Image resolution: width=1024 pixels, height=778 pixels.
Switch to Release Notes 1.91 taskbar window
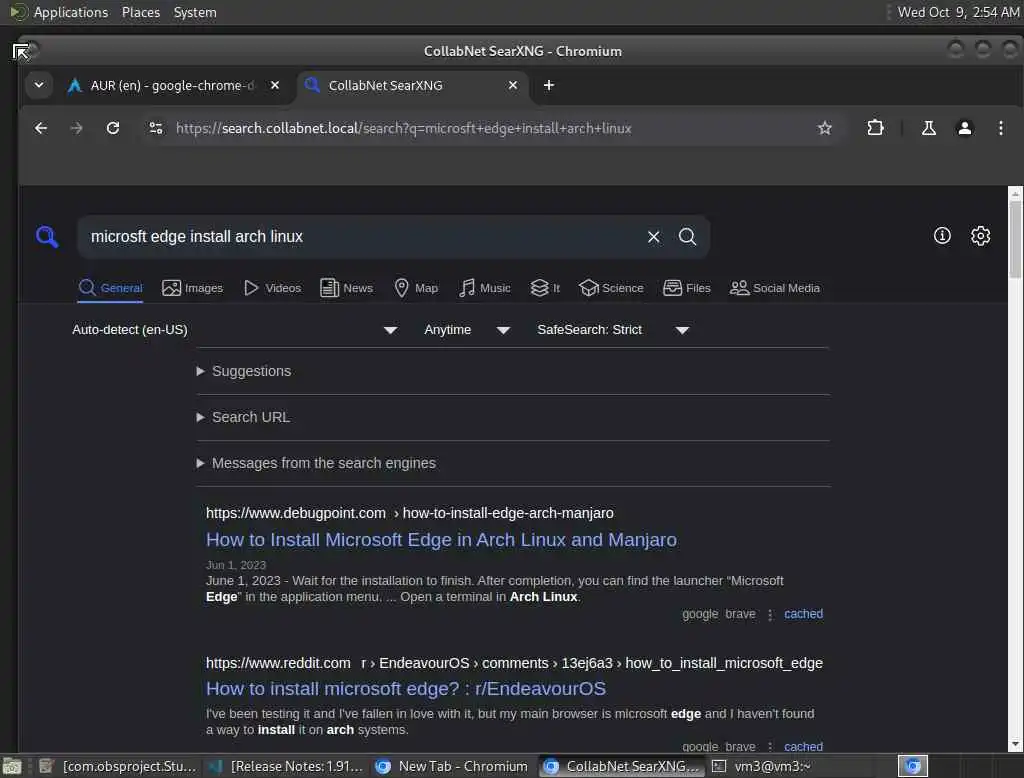click(x=285, y=766)
